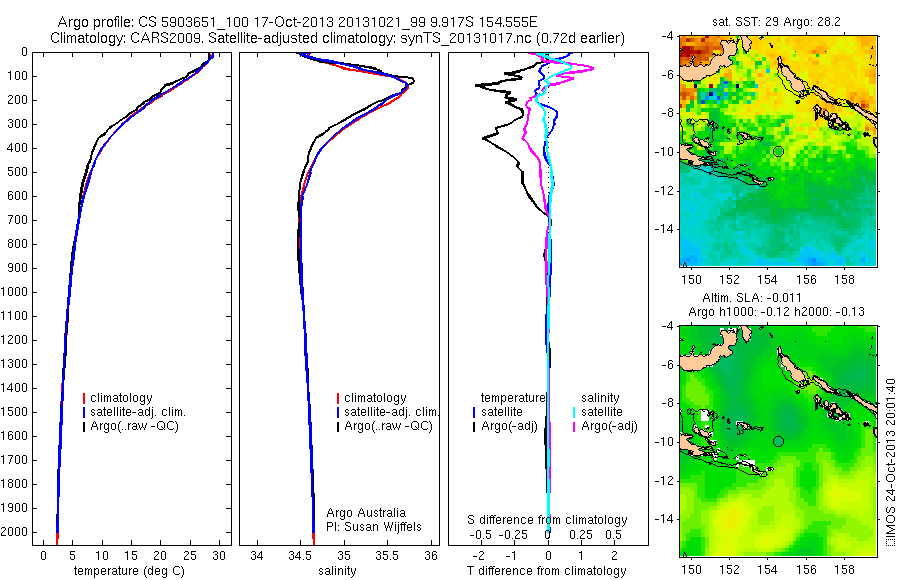Image resolution: width=900 pixels, height=580 pixels.
Task: Click 'S difference from climatology' label
Action: tap(547, 520)
